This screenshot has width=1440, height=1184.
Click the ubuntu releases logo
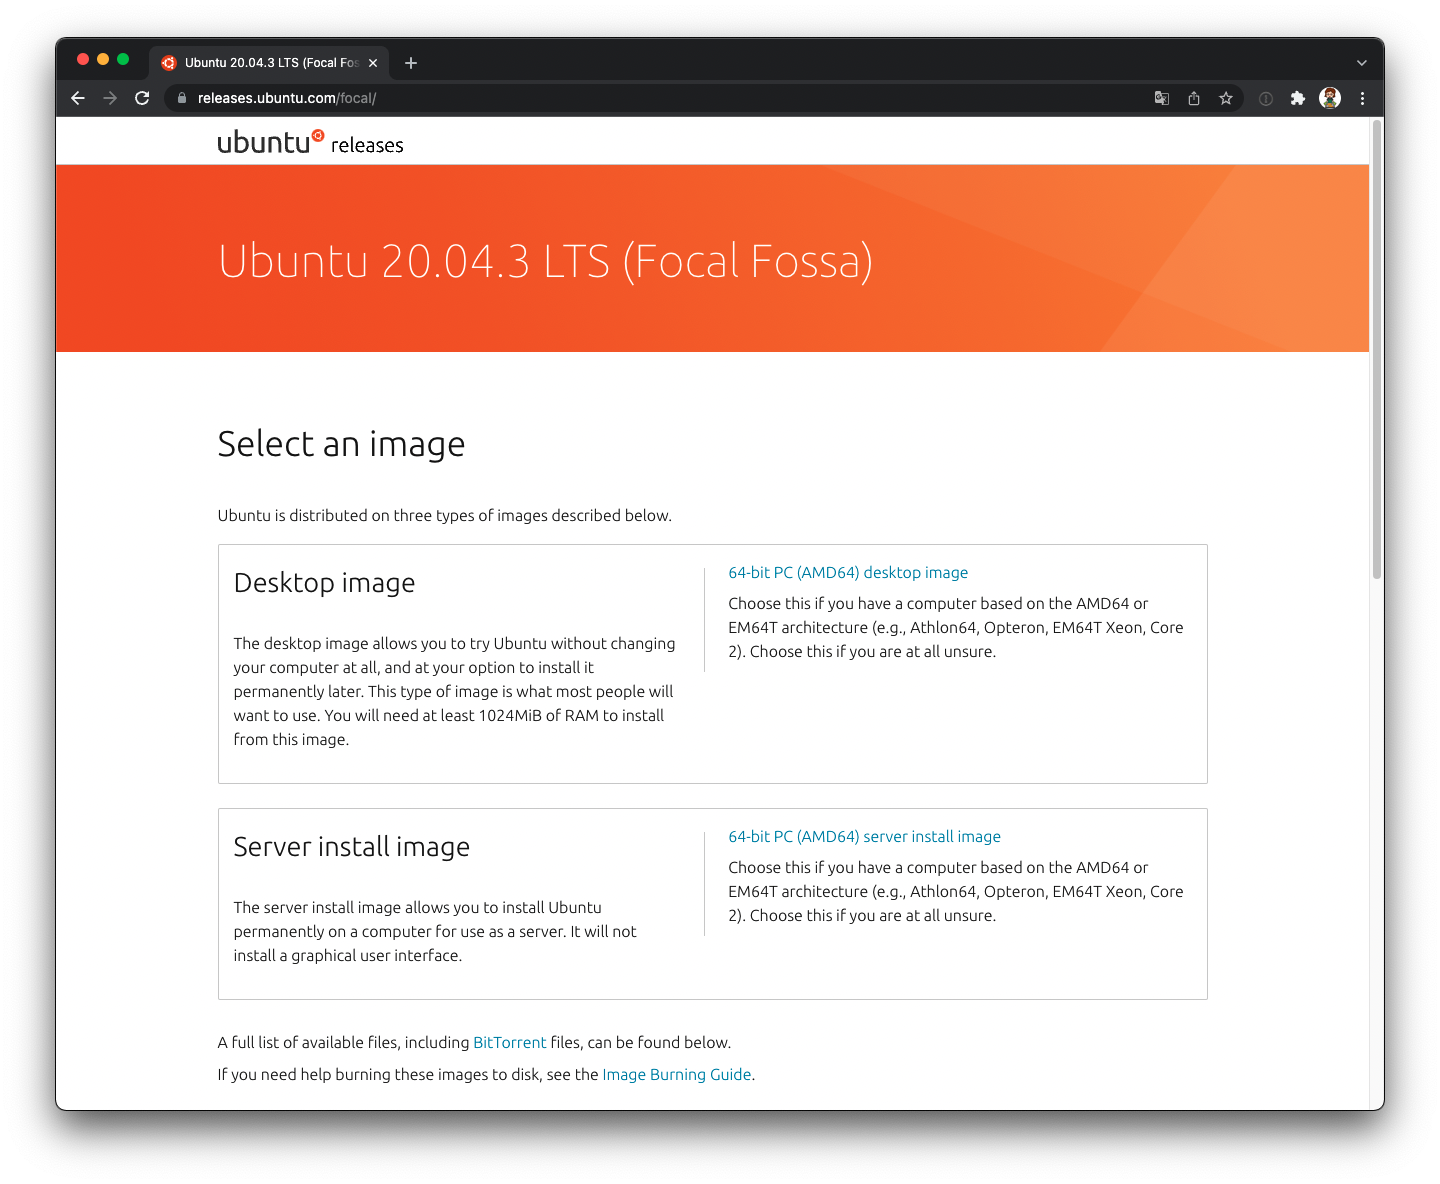[x=310, y=142]
